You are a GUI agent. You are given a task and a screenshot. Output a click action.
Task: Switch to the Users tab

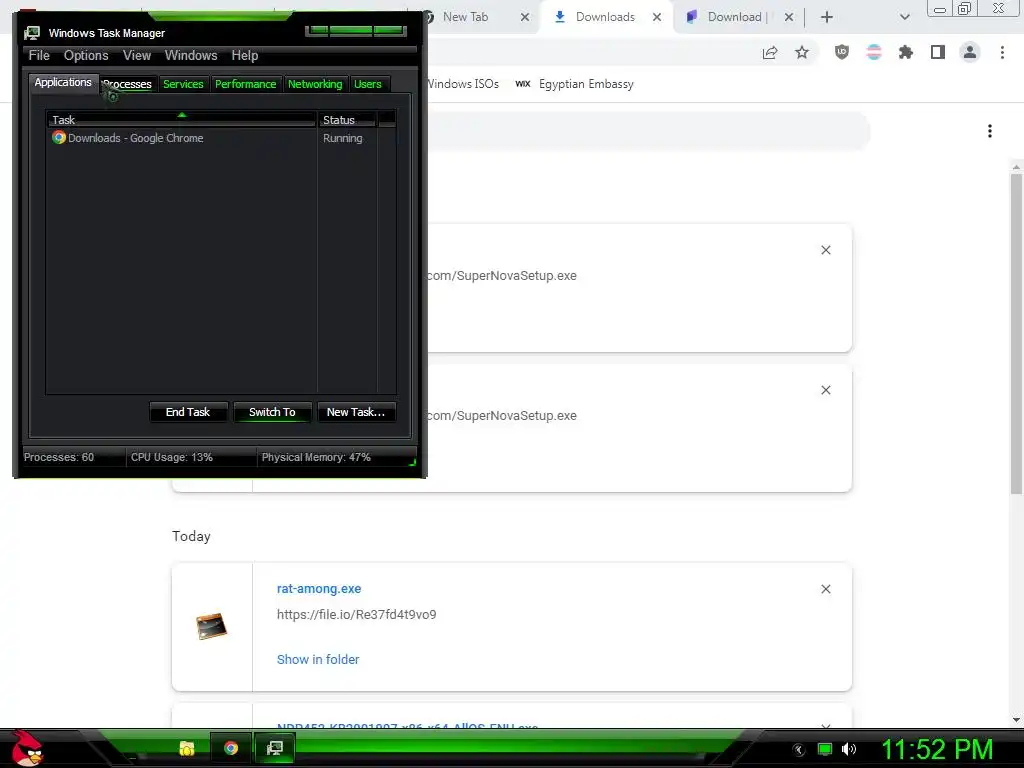[x=368, y=84]
